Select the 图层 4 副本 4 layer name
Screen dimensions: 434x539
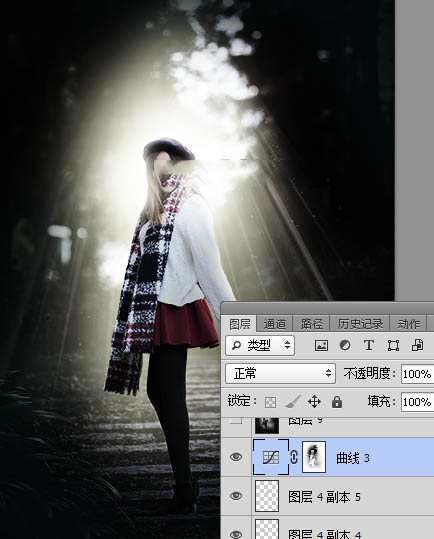point(324,535)
